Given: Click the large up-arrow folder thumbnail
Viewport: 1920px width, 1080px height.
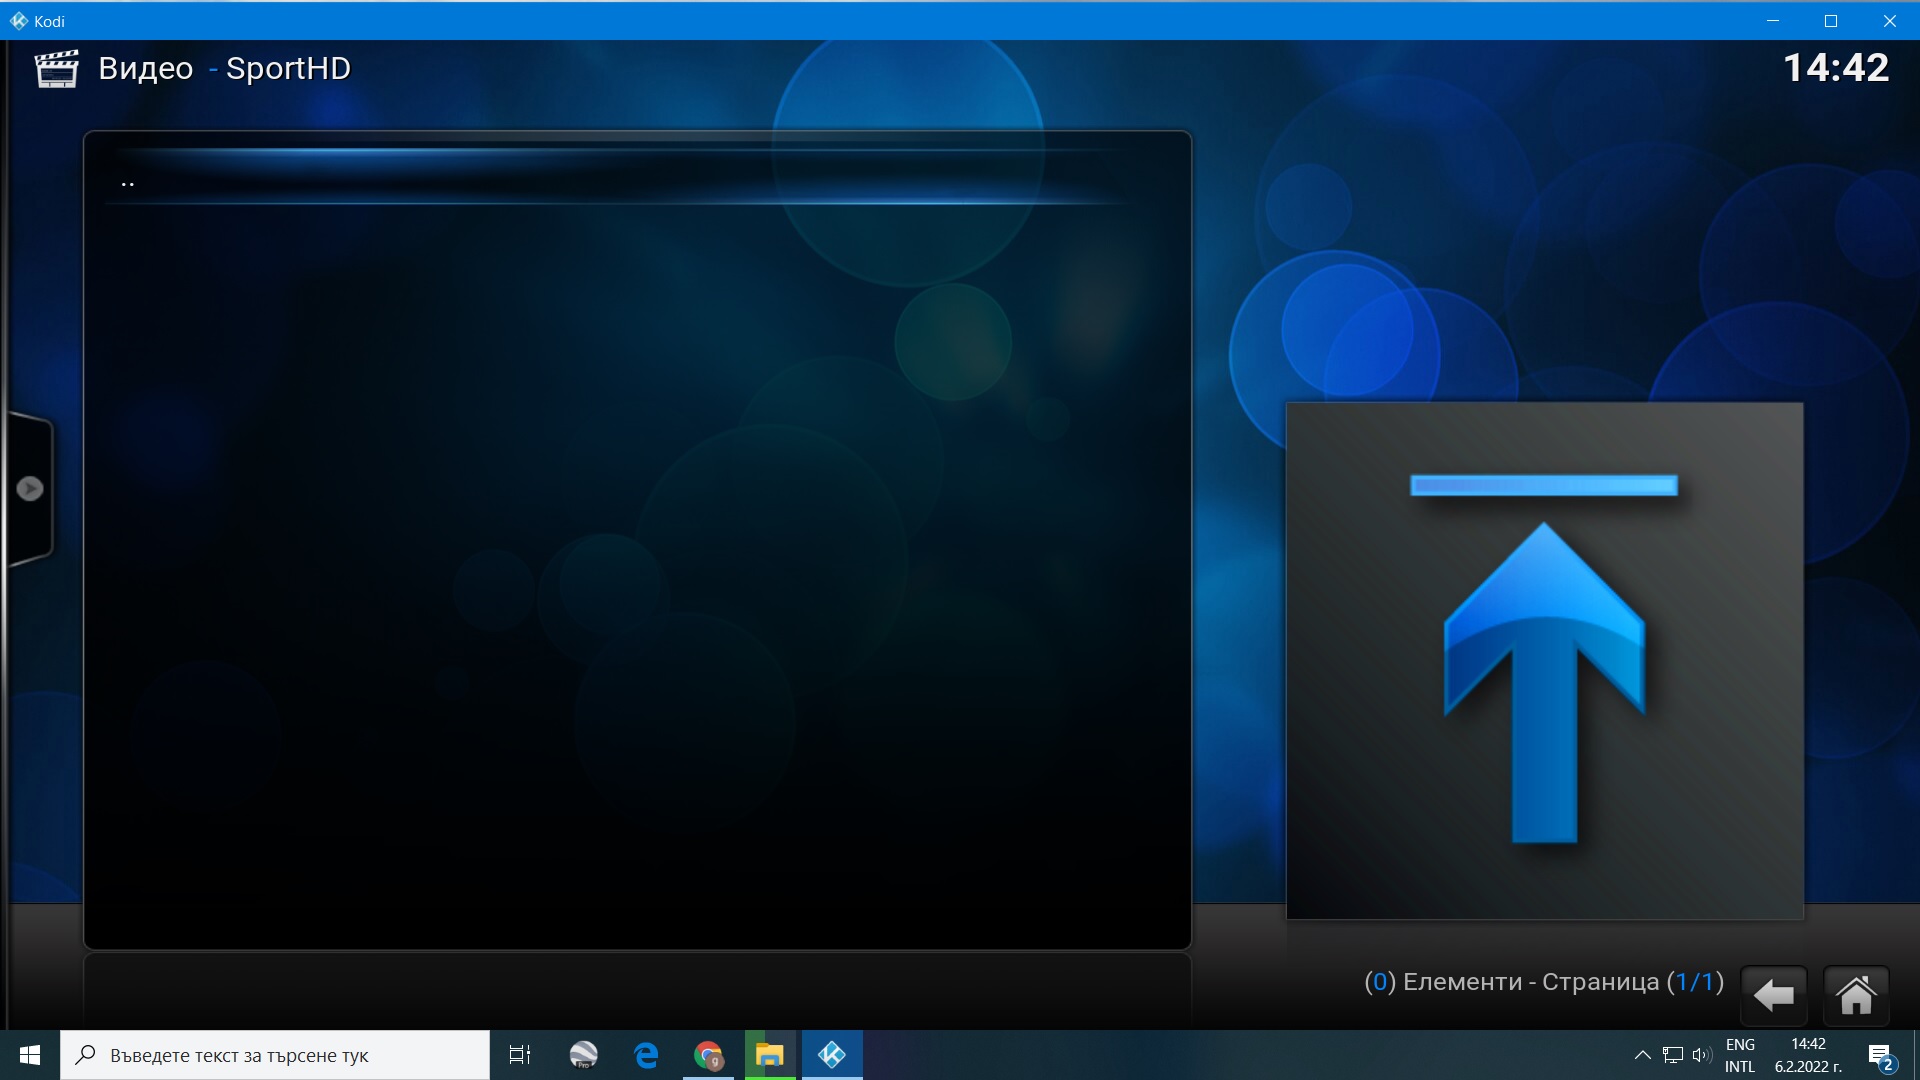Looking at the screenshot, I should click(x=1544, y=660).
